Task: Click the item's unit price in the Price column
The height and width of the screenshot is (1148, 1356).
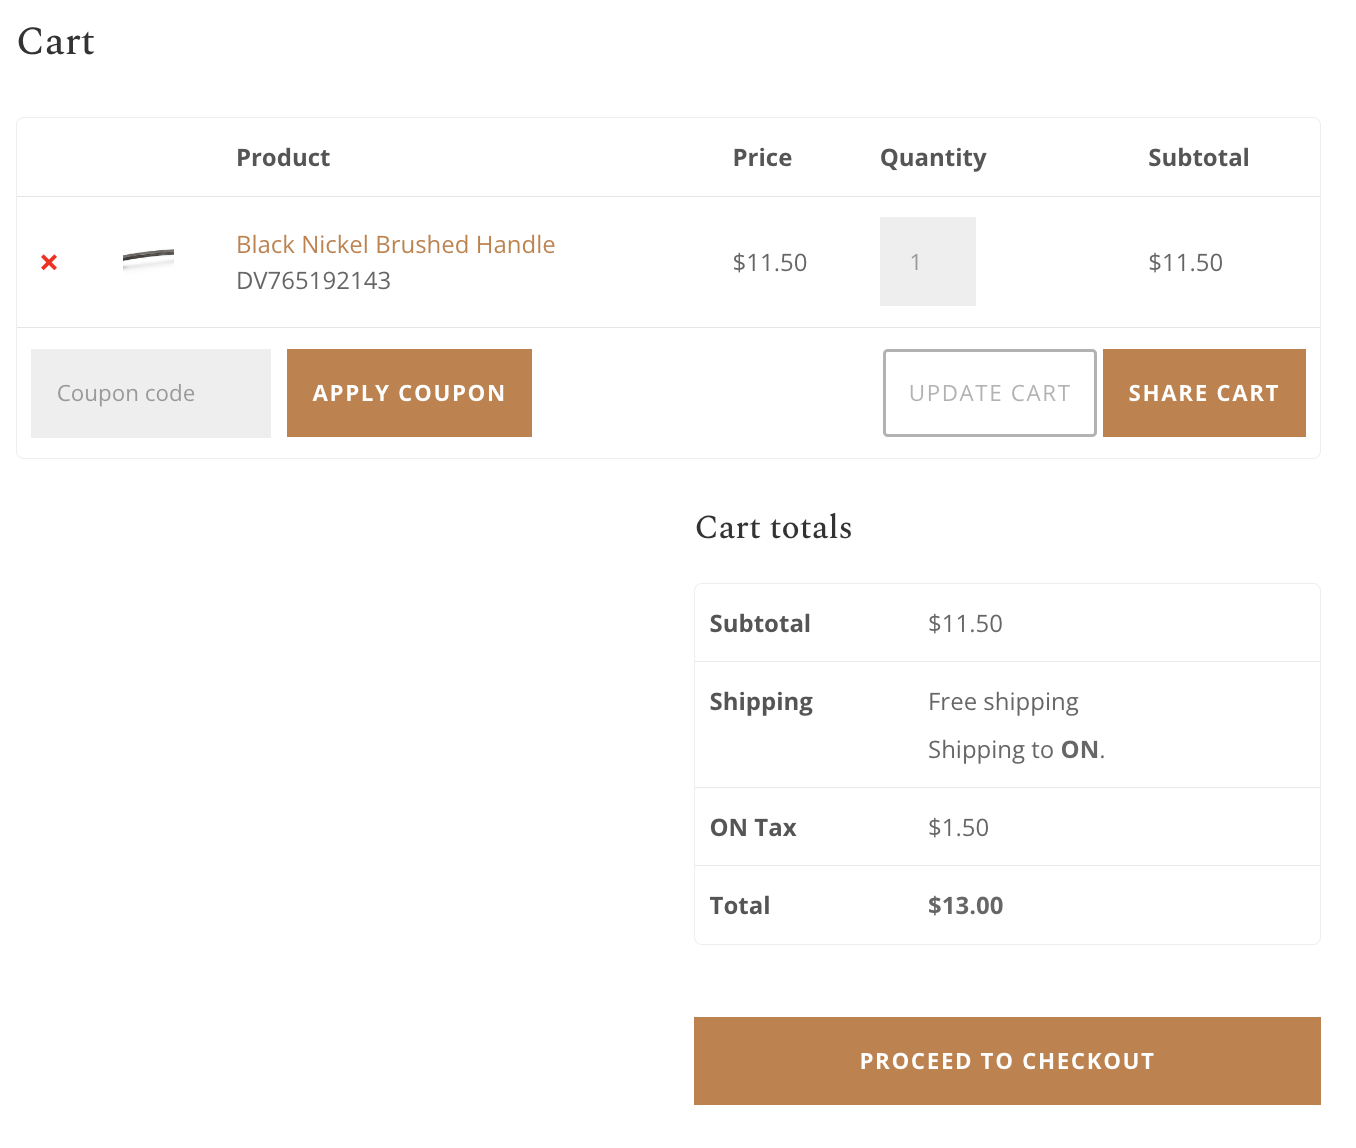Action: [x=769, y=263]
